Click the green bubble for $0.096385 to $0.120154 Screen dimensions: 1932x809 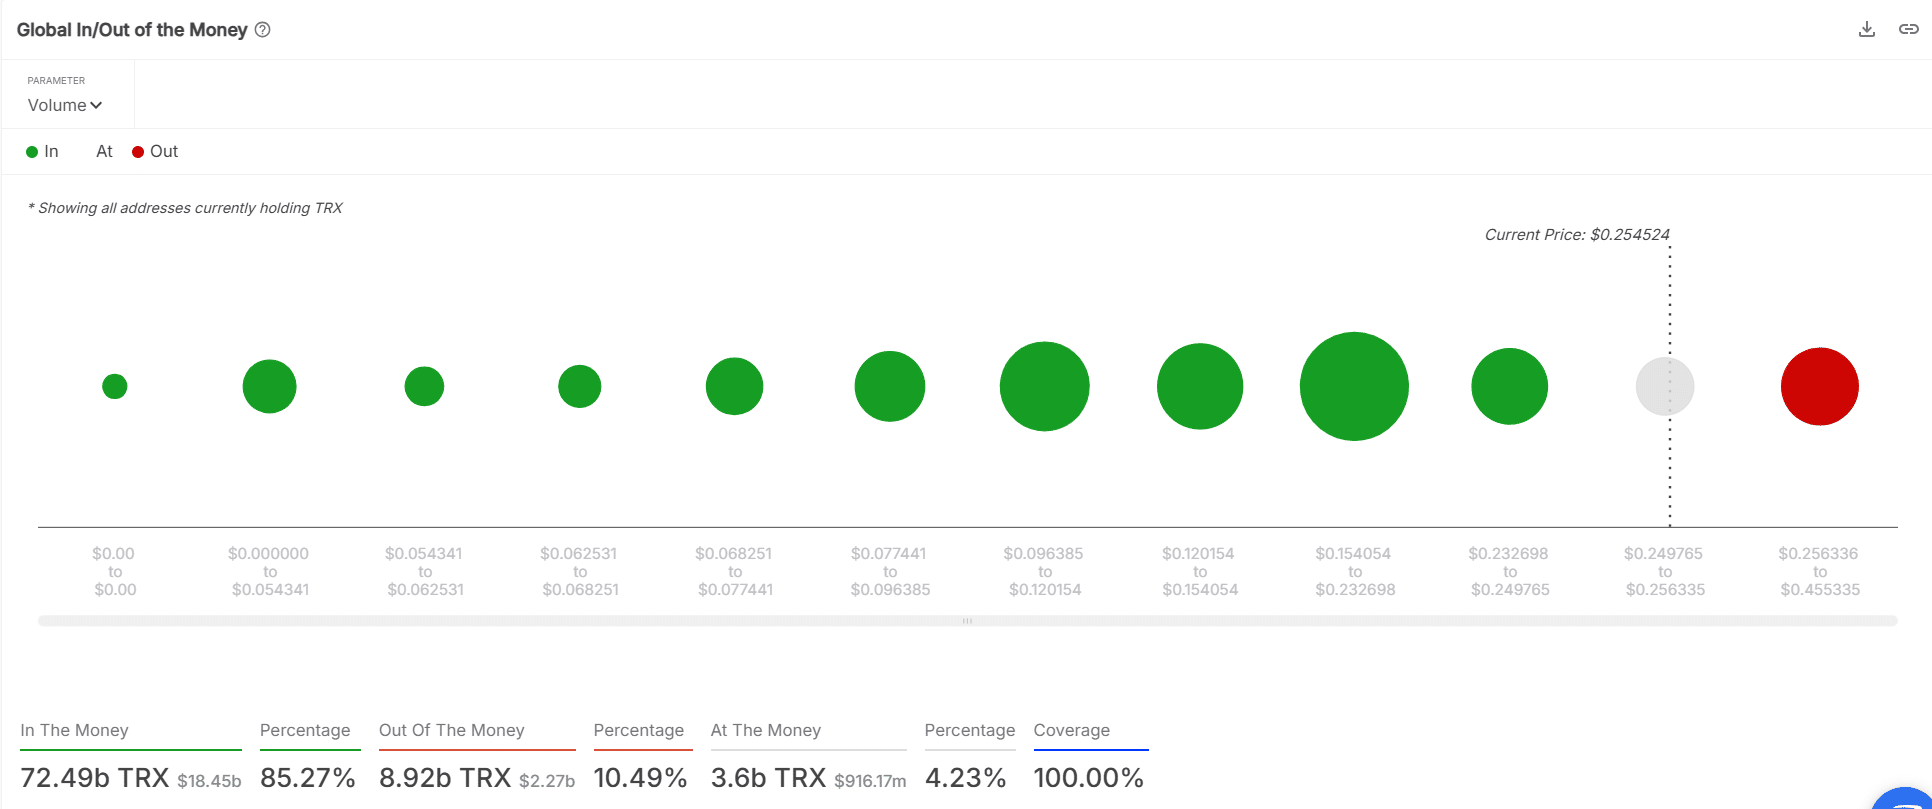coord(1044,386)
